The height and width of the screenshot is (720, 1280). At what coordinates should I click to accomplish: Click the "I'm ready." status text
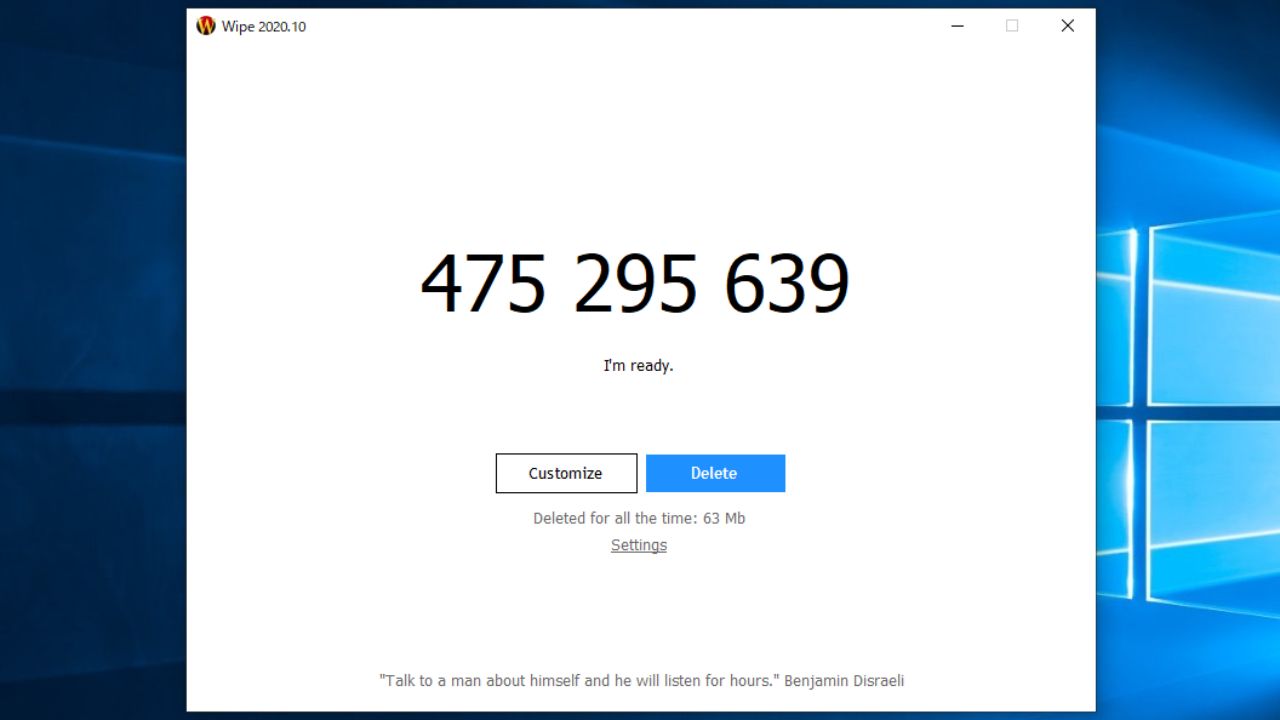pos(638,366)
